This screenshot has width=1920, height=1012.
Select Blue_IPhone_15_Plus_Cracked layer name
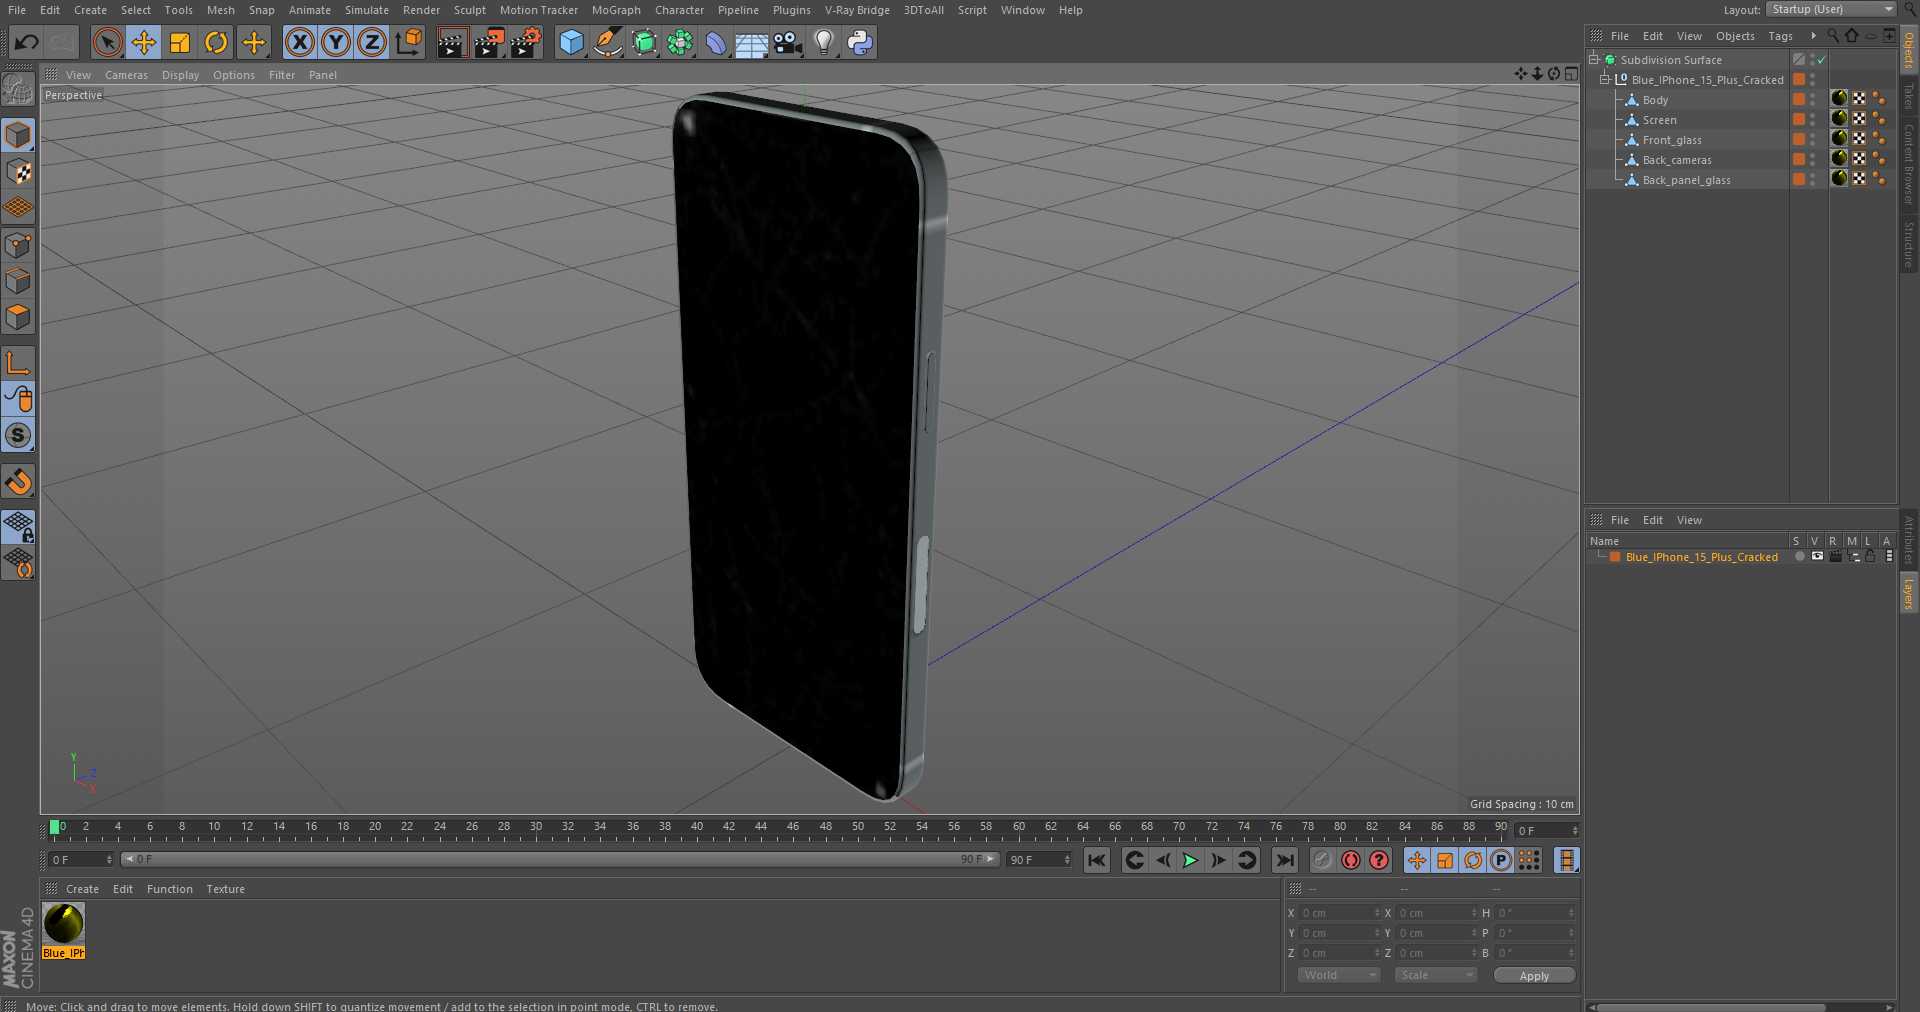tap(1701, 557)
